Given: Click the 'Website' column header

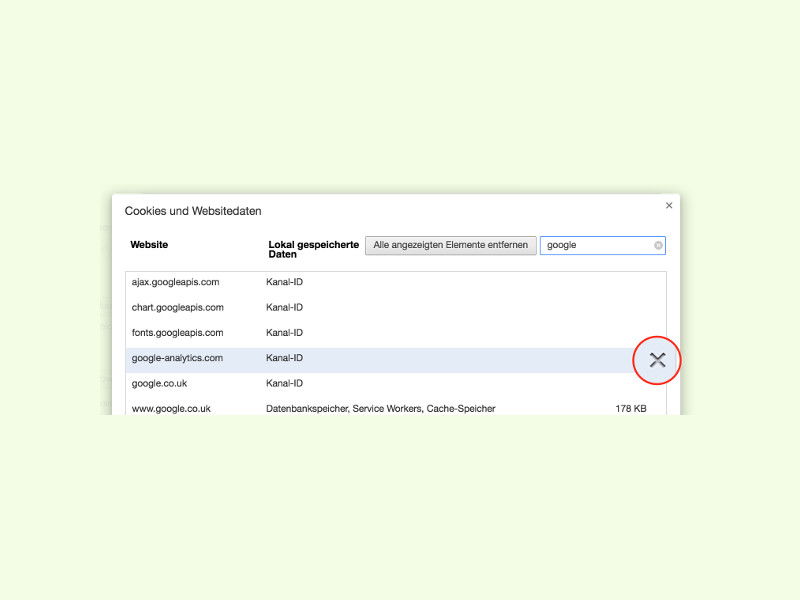Looking at the screenshot, I should (x=149, y=245).
